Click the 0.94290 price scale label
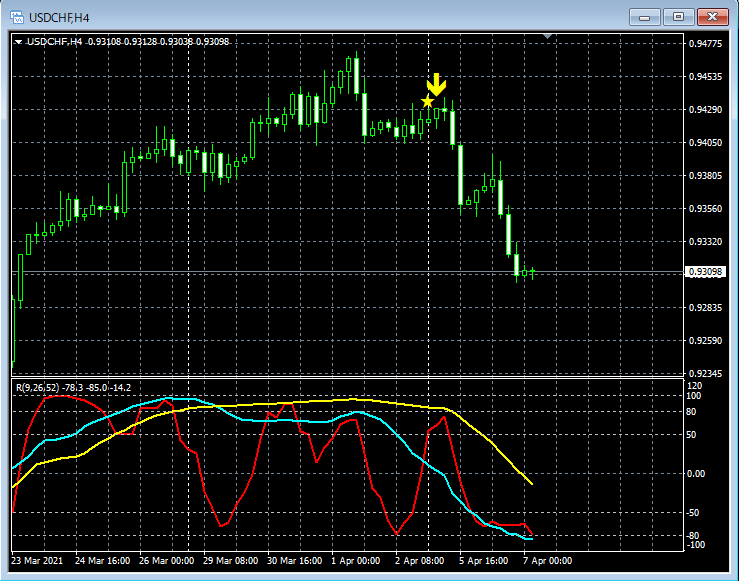The image size is (739, 581). click(x=705, y=110)
